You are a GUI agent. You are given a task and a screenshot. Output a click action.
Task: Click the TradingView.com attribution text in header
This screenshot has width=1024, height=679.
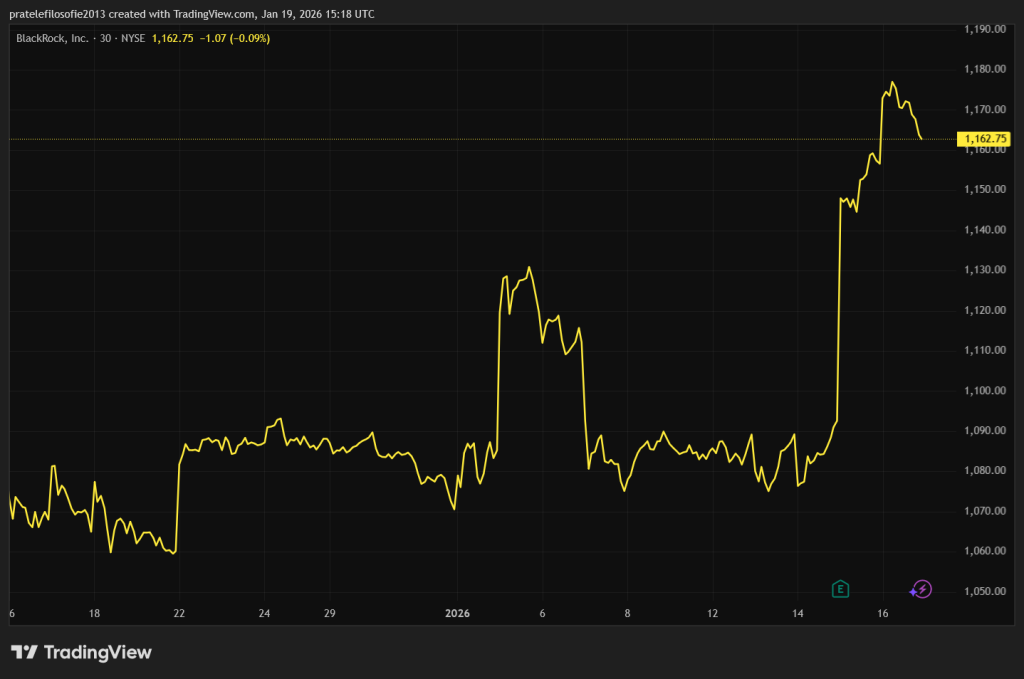click(x=209, y=15)
